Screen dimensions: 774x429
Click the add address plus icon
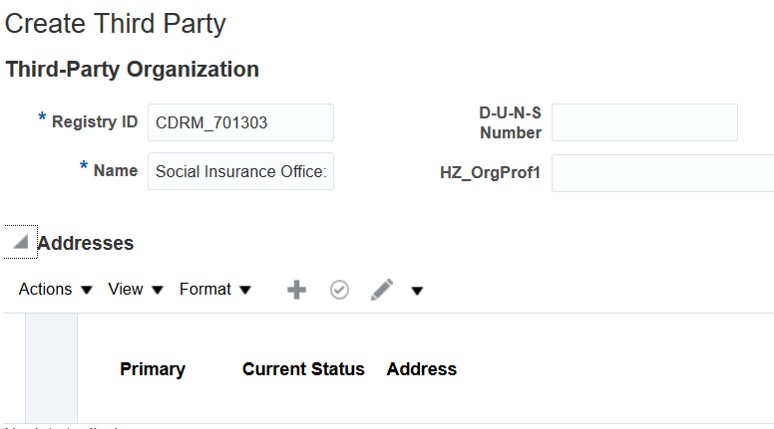(296, 289)
